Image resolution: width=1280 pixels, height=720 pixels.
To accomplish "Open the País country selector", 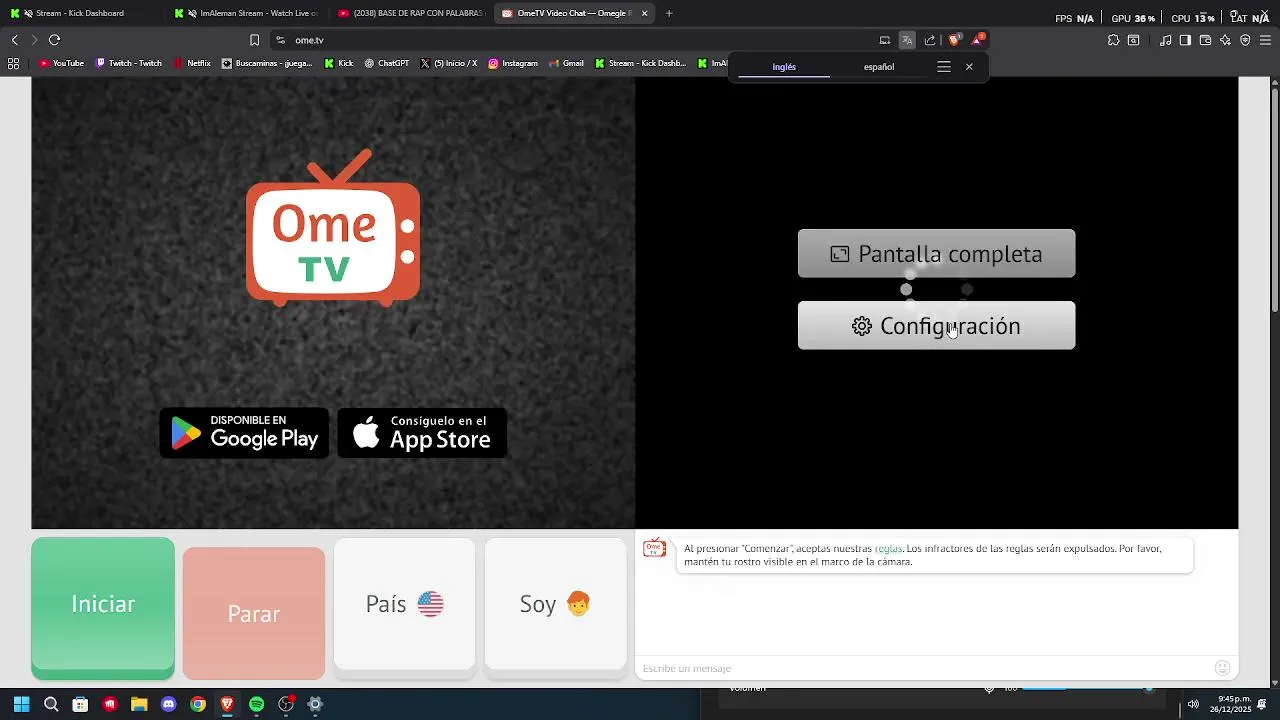I will 404,604.
